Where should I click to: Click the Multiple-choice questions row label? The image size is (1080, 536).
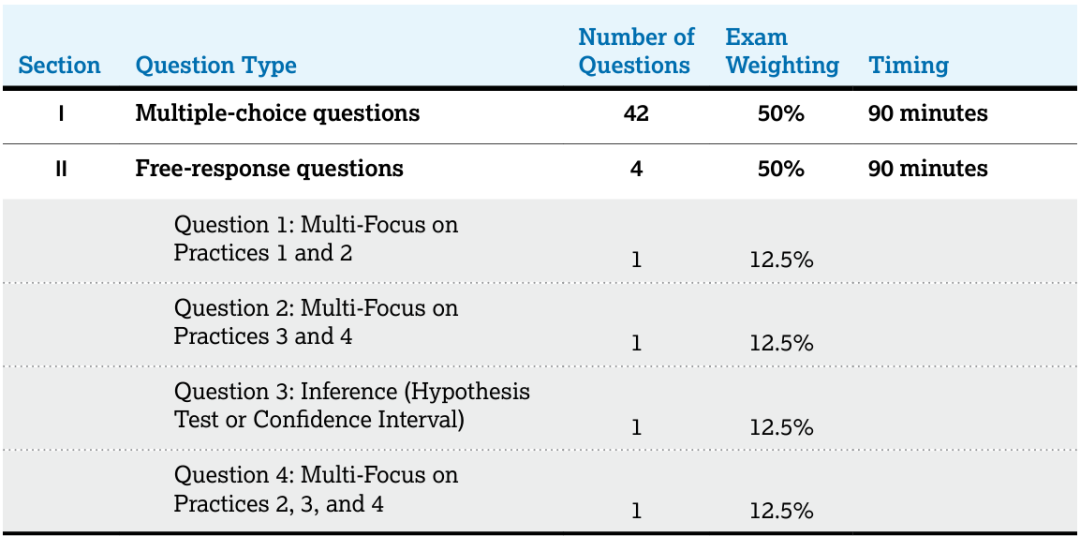pyautogui.click(x=278, y=113)
